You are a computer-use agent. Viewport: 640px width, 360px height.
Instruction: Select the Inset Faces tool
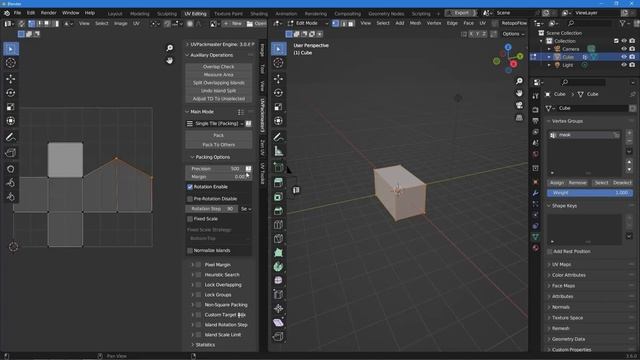tap(278, 197)
